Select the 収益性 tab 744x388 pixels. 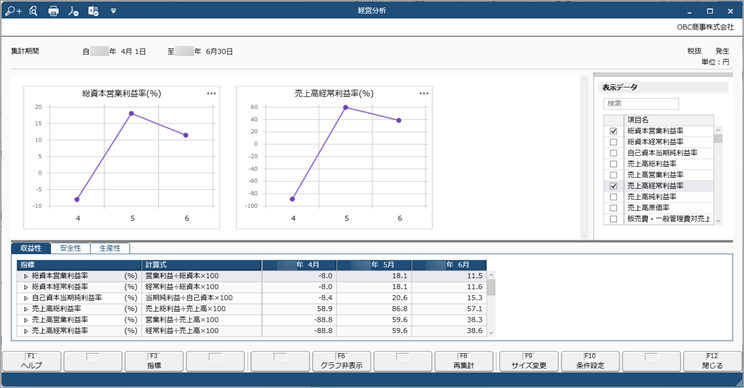(31, 248)
